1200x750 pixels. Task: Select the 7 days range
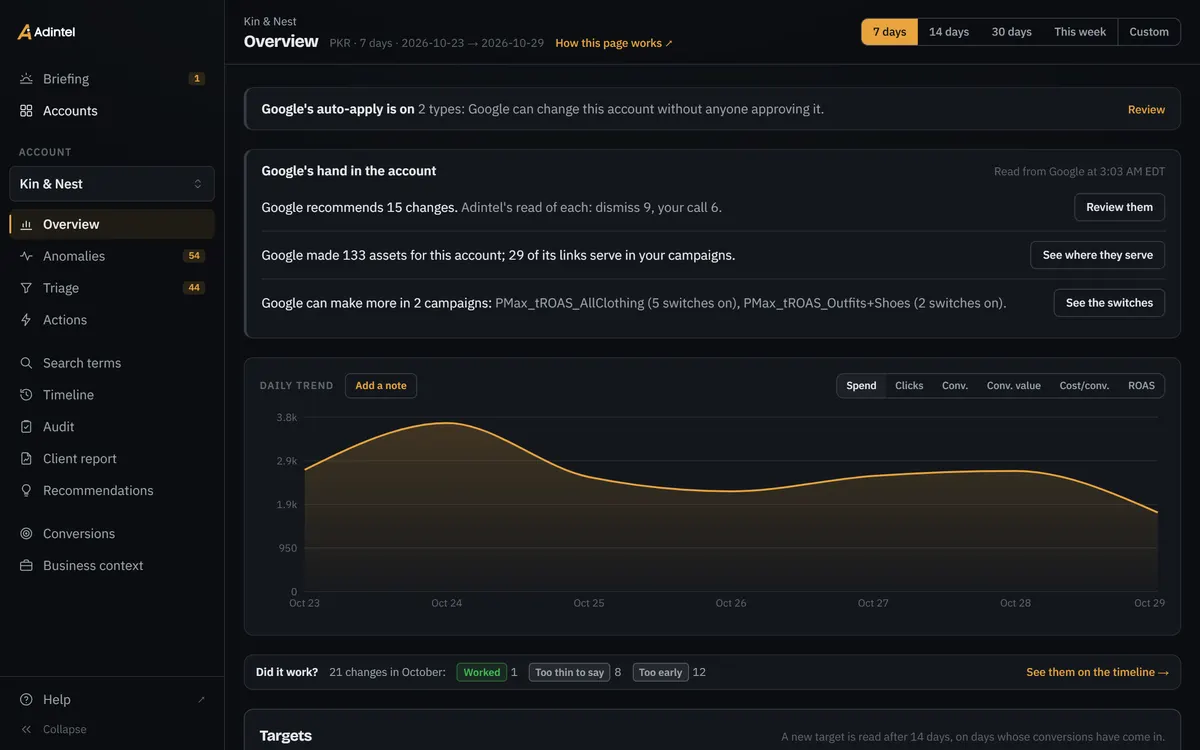tap(889, 32)
